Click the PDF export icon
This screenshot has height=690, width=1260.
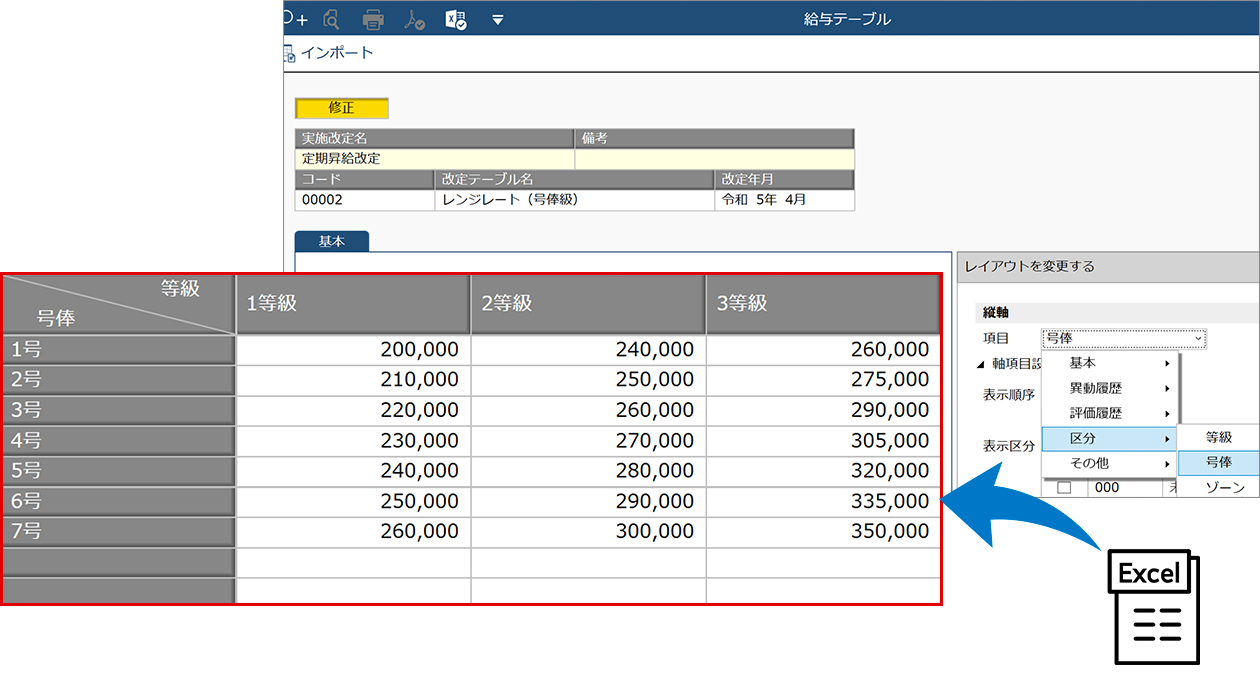[414, 19]
